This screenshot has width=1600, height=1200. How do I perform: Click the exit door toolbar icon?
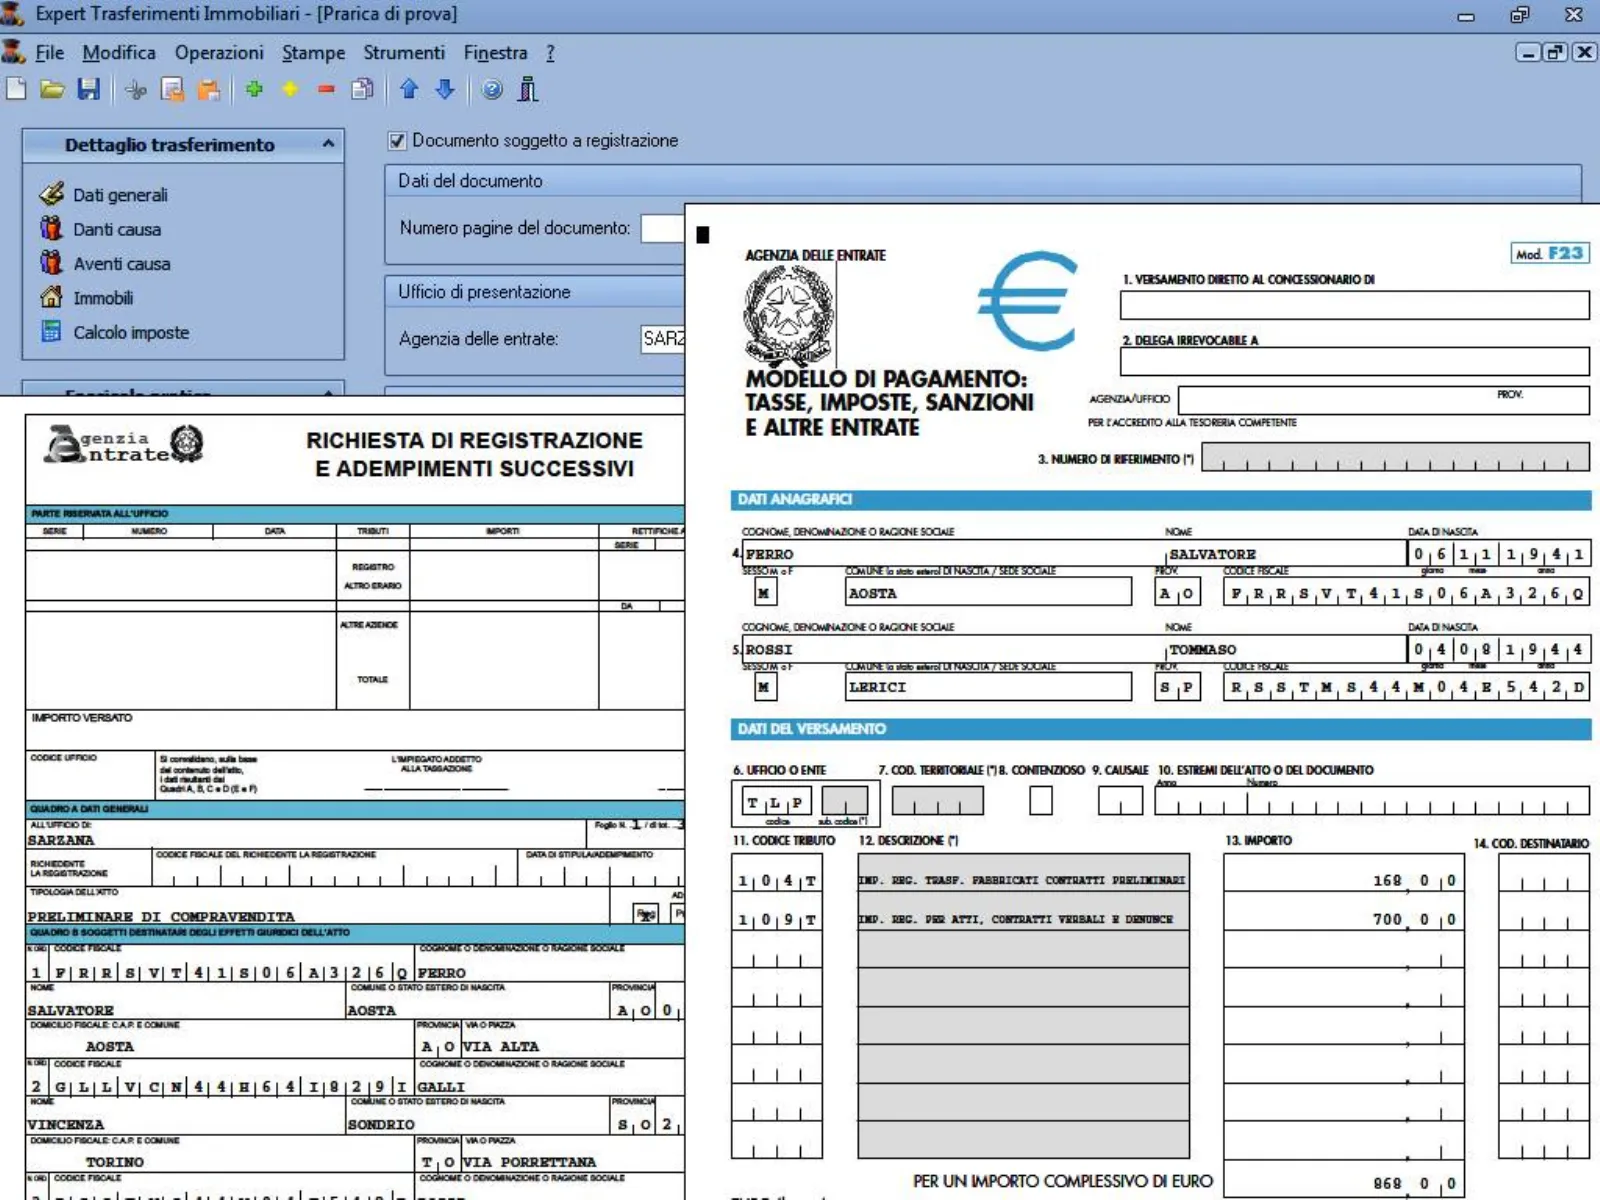[x=528, y=90]
